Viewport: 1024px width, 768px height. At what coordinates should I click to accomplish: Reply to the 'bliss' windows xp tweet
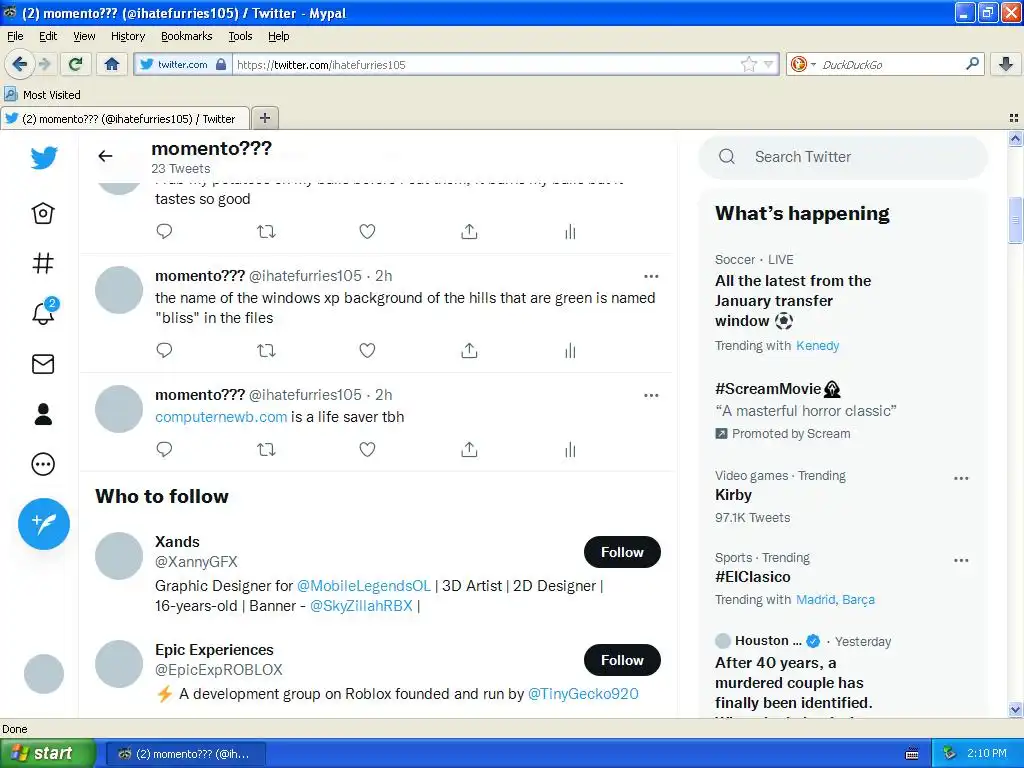click(164, 351)
